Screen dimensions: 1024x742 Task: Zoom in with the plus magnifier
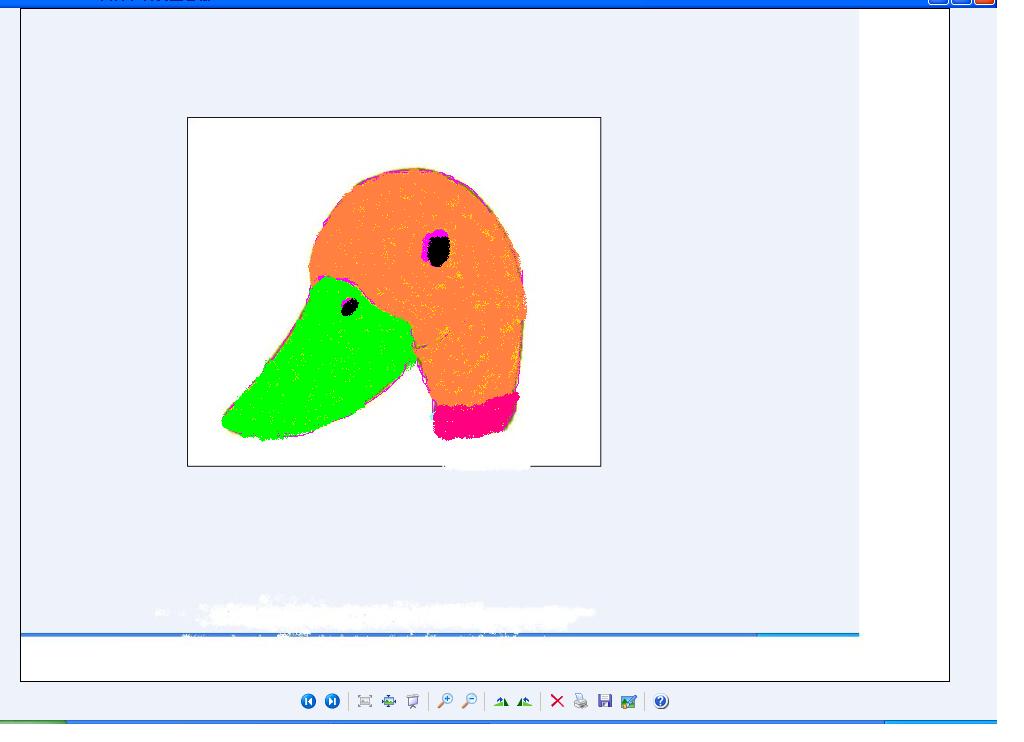445,701
